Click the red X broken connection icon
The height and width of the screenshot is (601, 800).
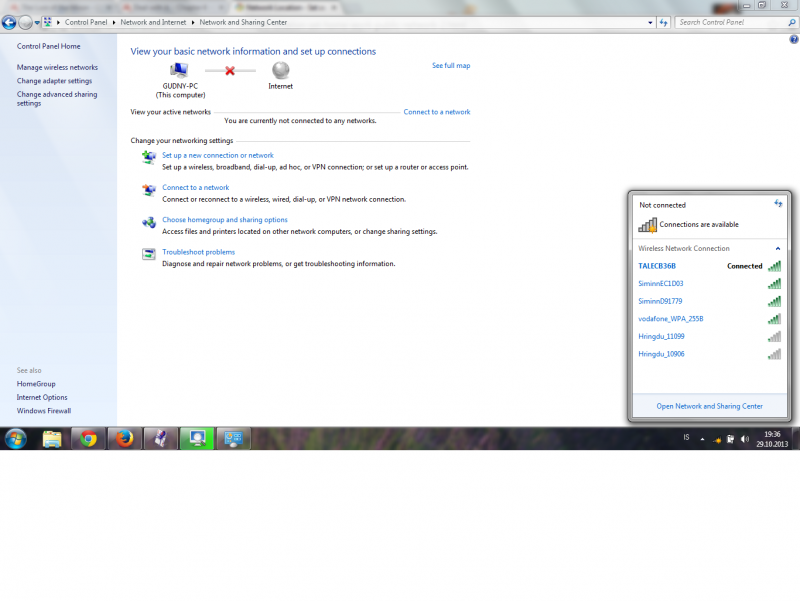[x=230, y=71]
